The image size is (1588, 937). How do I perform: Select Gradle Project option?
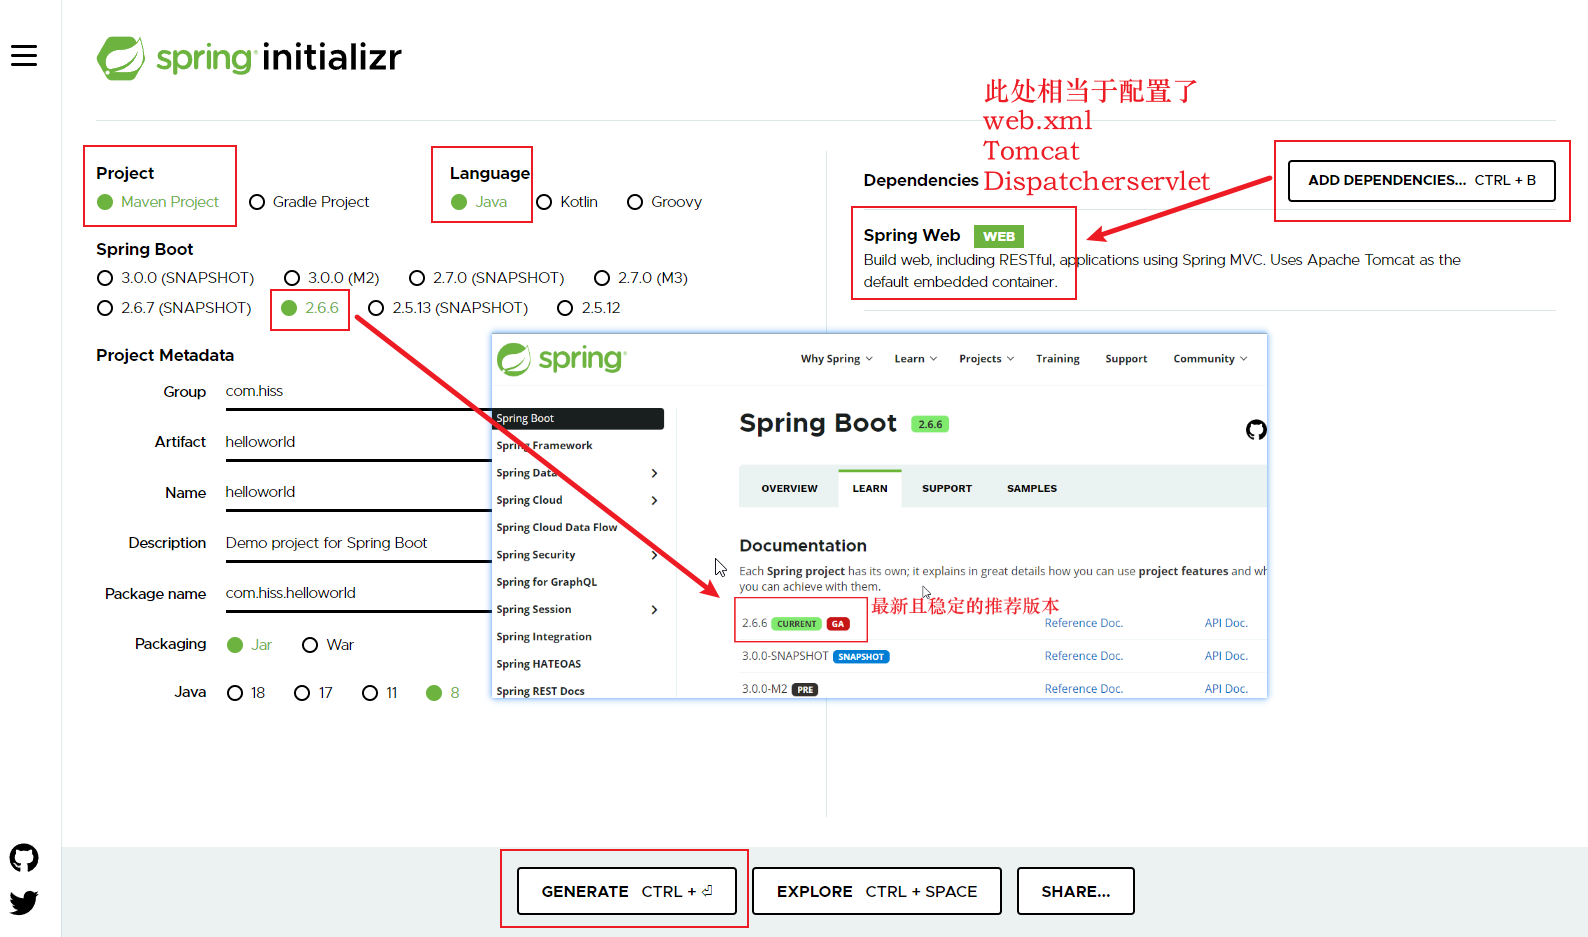point(309,202)
